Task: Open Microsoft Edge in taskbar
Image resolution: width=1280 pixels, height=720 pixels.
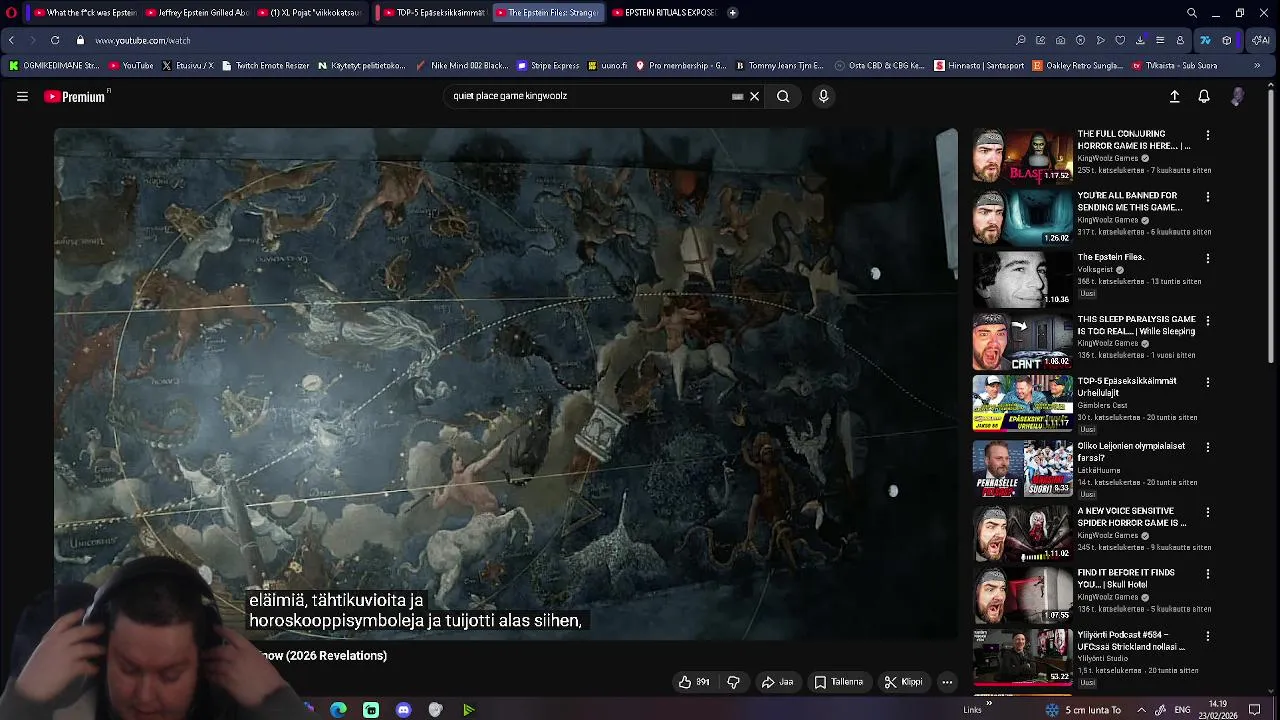Action: coord(339,710)
